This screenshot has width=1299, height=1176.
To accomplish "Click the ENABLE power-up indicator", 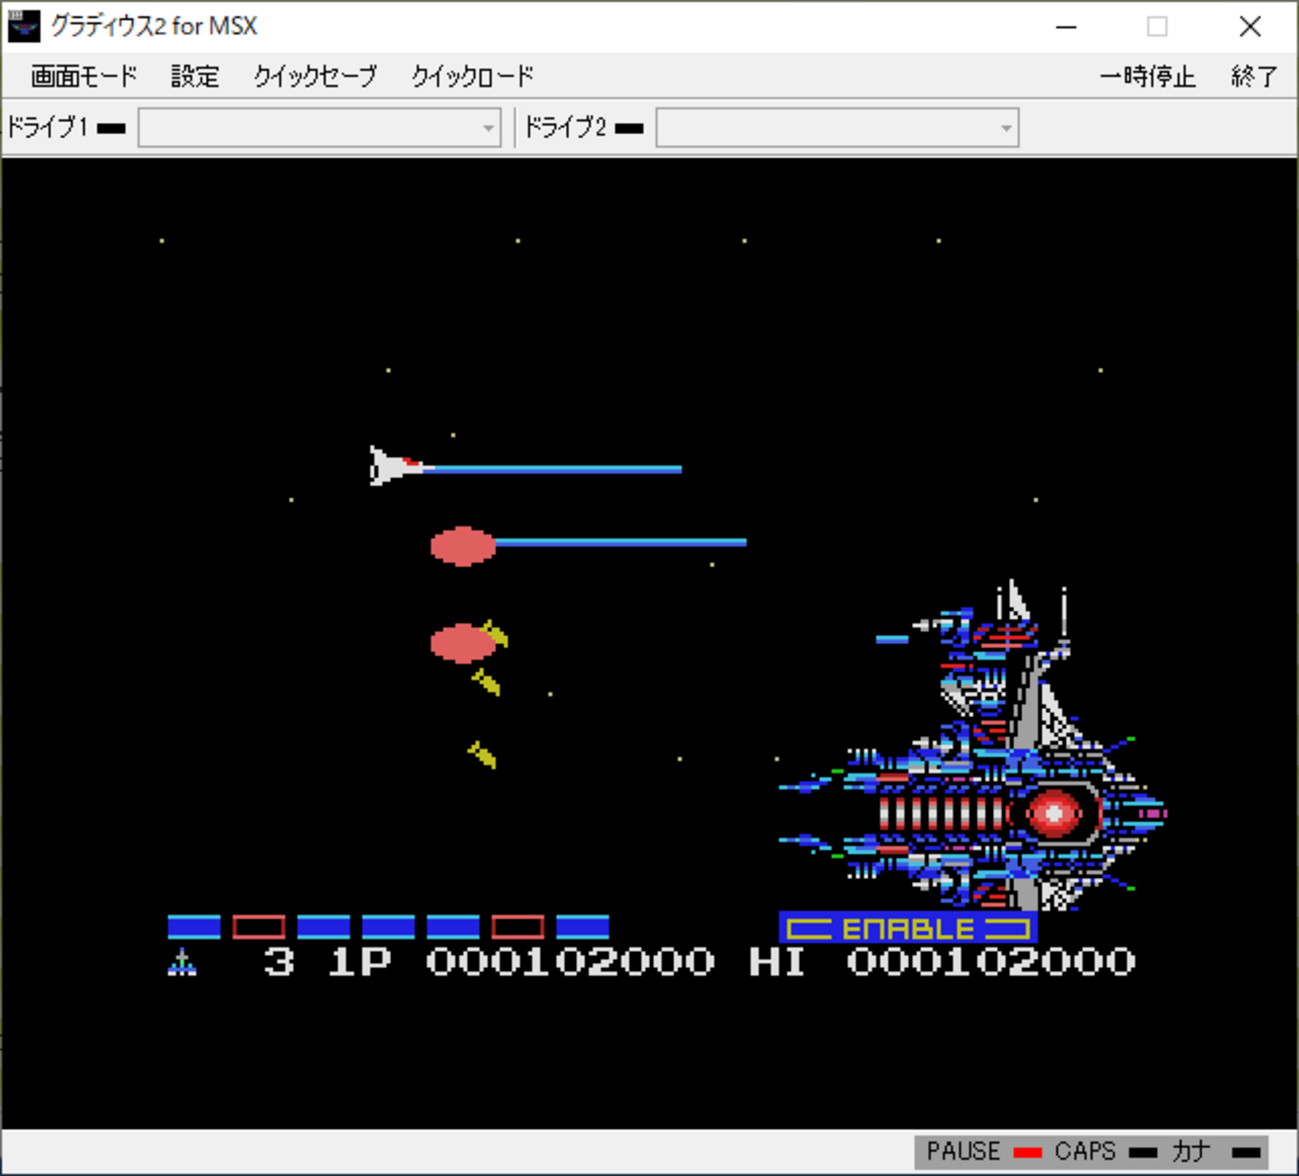I will (x=907, y=928).
